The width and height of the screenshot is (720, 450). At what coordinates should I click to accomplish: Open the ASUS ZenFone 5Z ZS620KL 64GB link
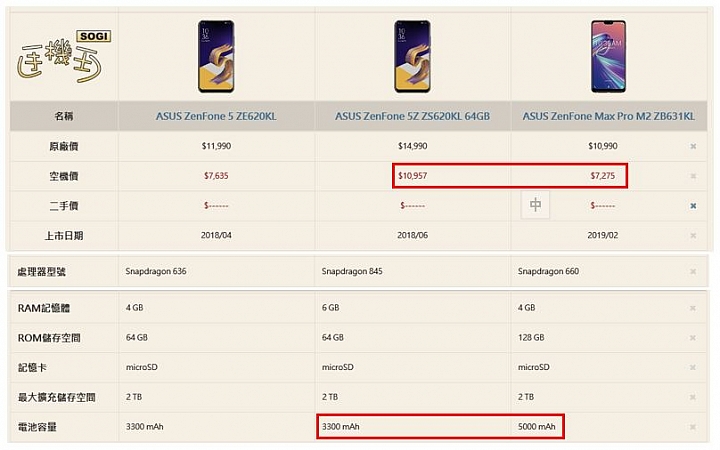[x=412, y=116]
